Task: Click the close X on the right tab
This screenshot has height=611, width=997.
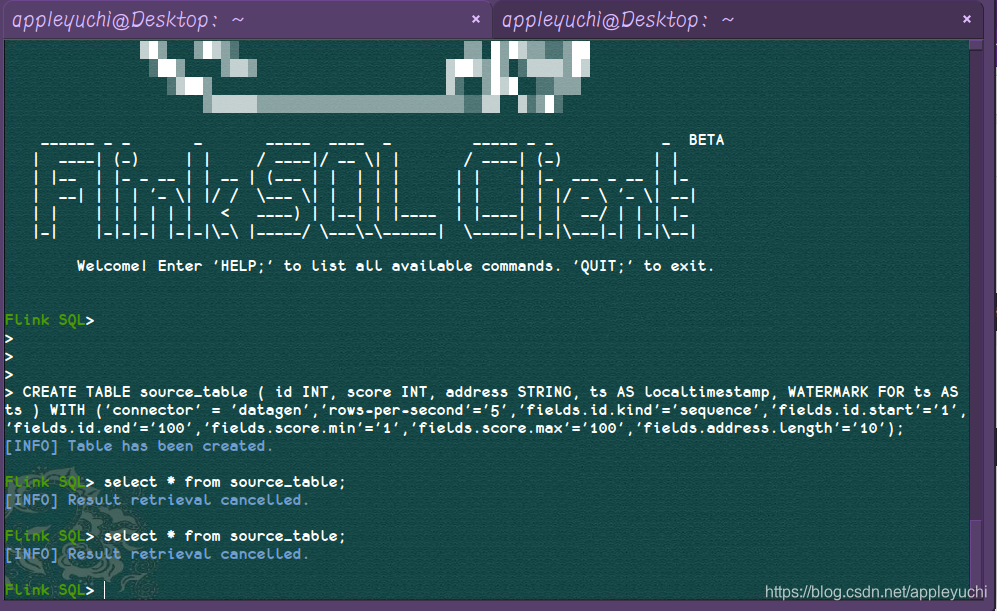Action: click(x=965, y=18)
